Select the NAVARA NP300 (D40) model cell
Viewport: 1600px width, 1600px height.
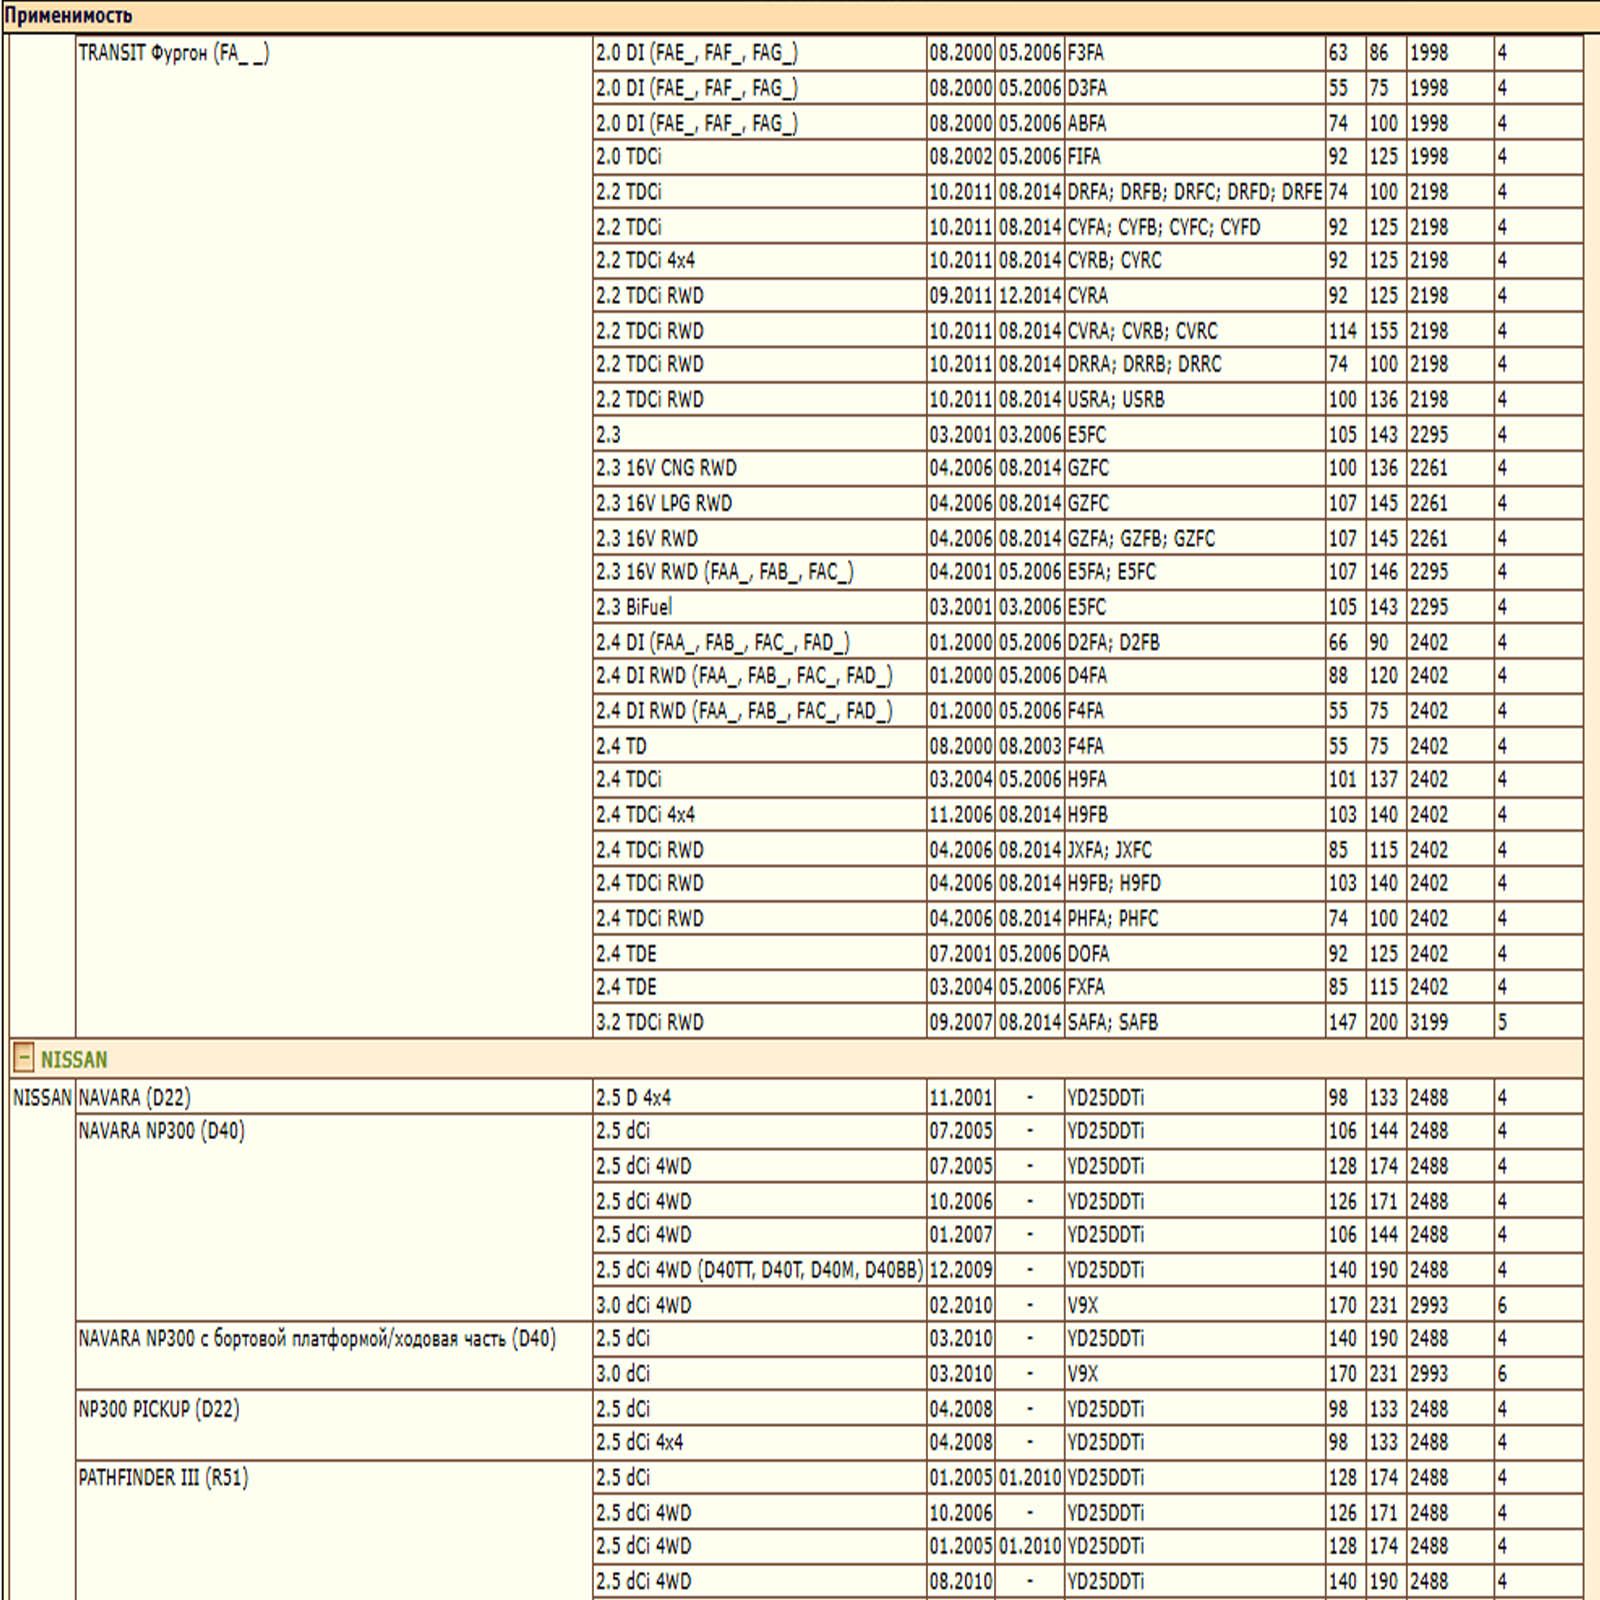[x=161, y=1131]
